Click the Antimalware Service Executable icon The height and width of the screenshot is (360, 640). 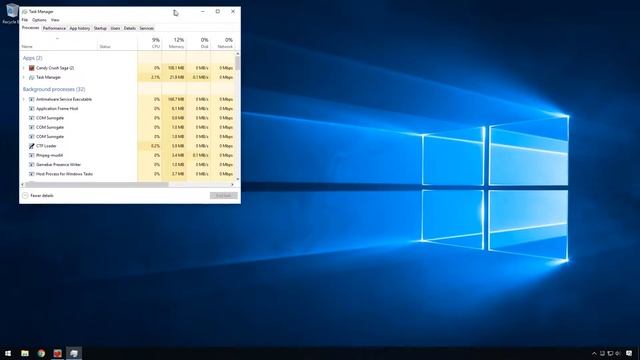coord(31,99)
